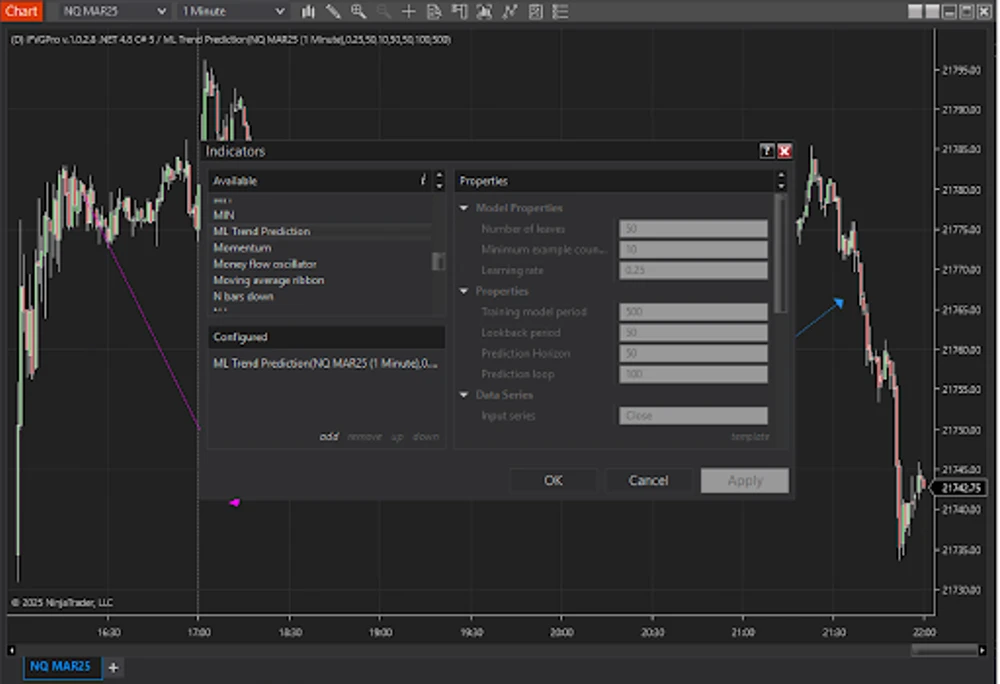
Task: Click the down link under Configured
Action: [x=426, y=437]
